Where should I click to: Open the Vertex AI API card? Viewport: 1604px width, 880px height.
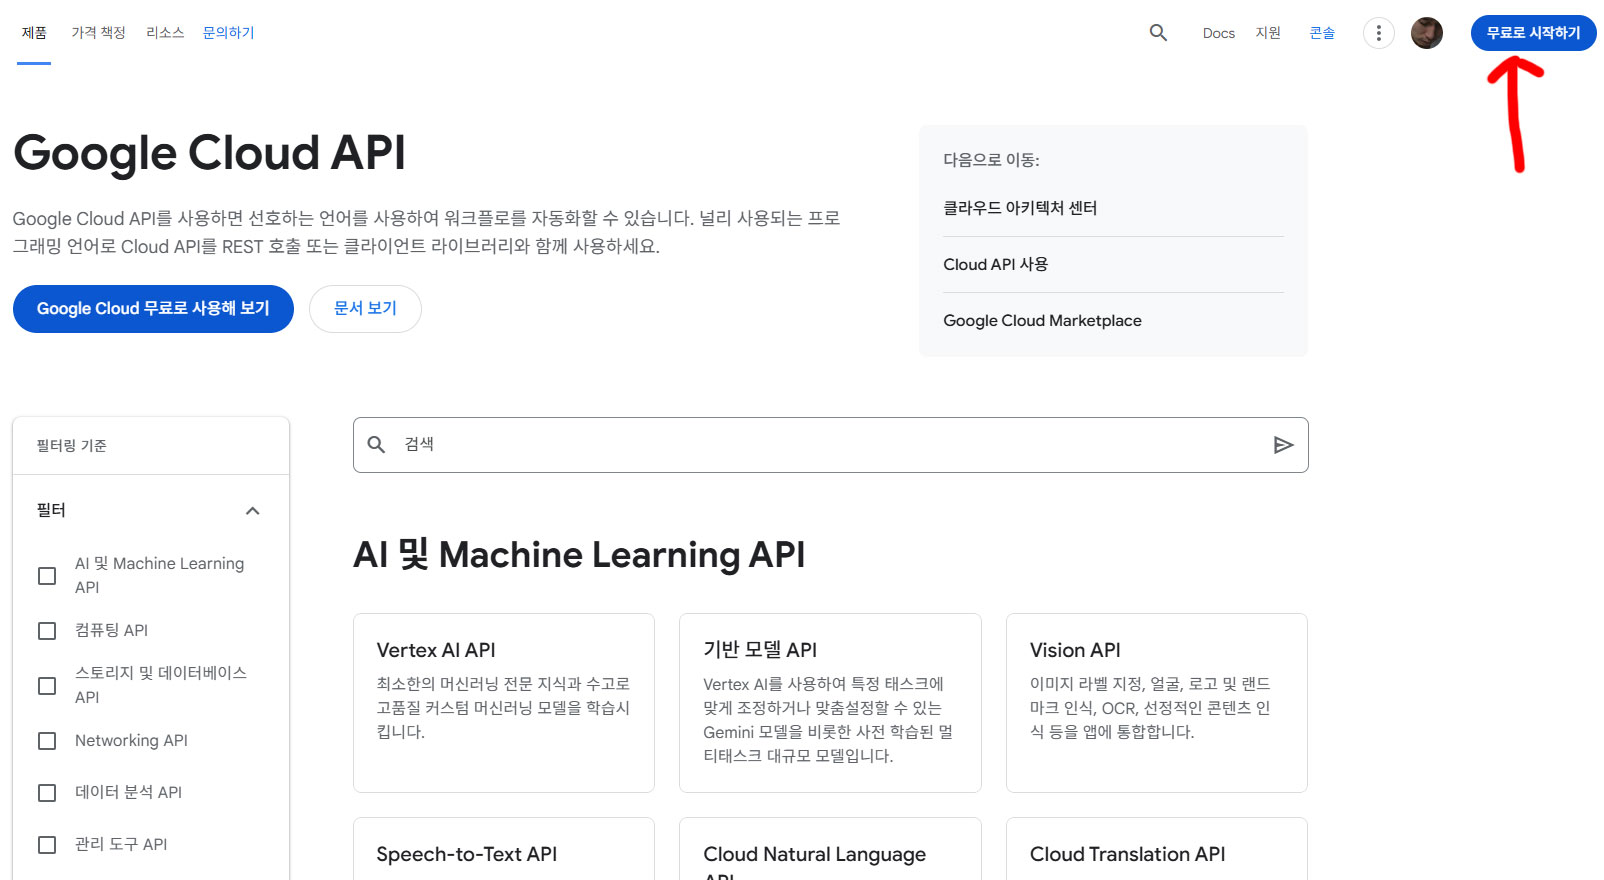[x=504, y=703]
